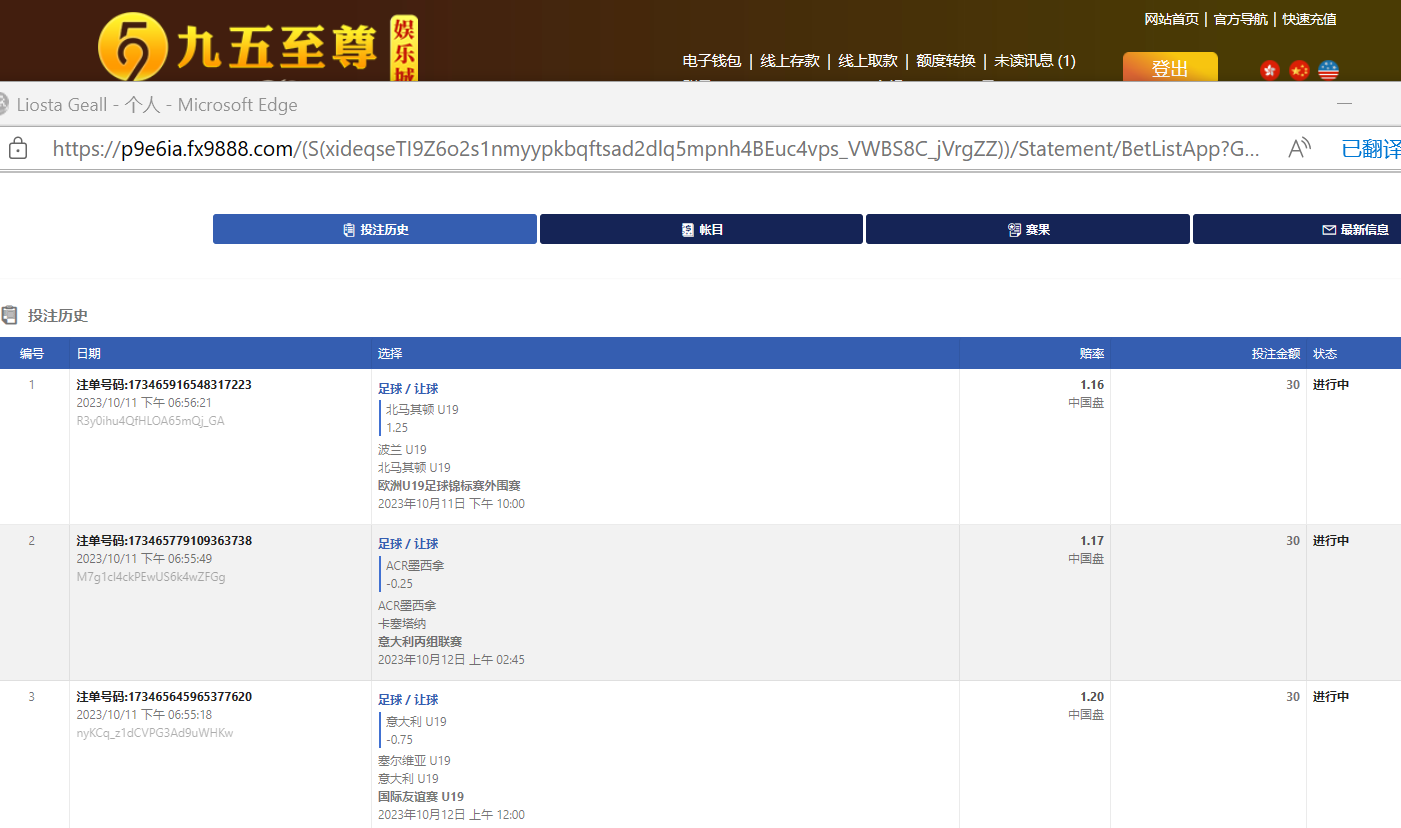
Task: Select the Hong Kong flag language icon
Action: 1270,70
